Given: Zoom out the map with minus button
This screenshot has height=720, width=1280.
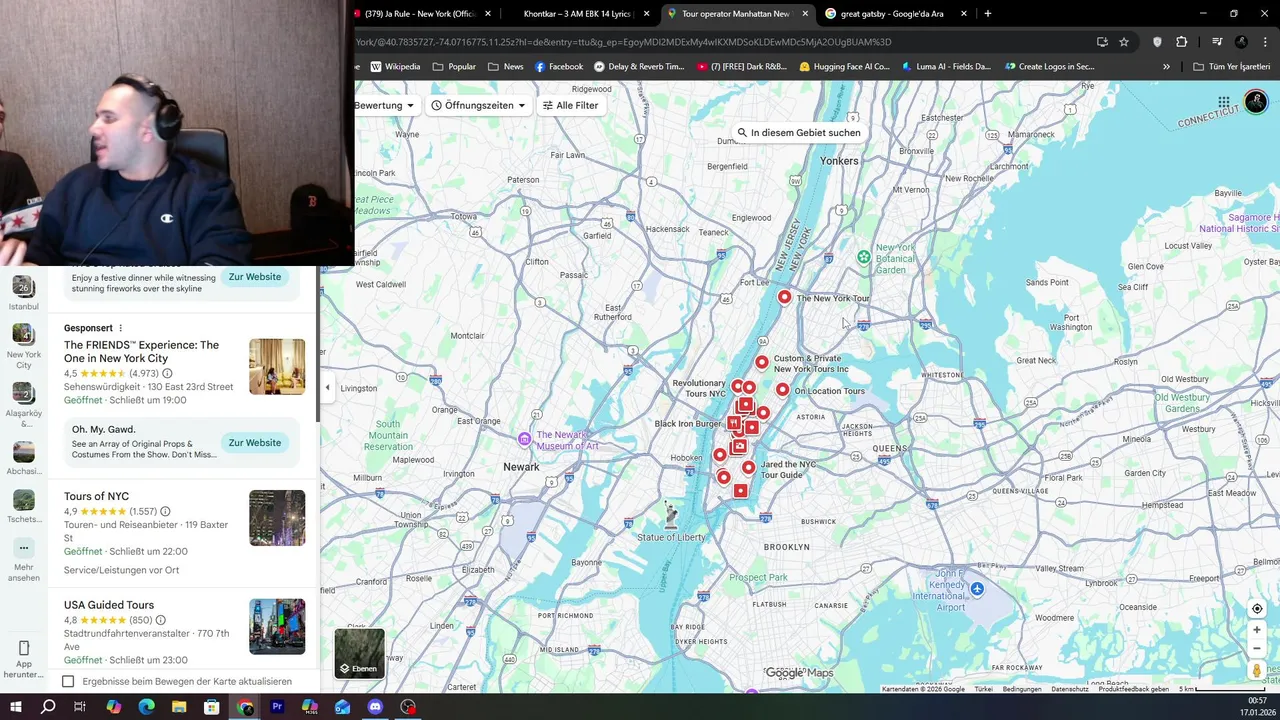Looking at the screenshot, I should pos(1257,648).
